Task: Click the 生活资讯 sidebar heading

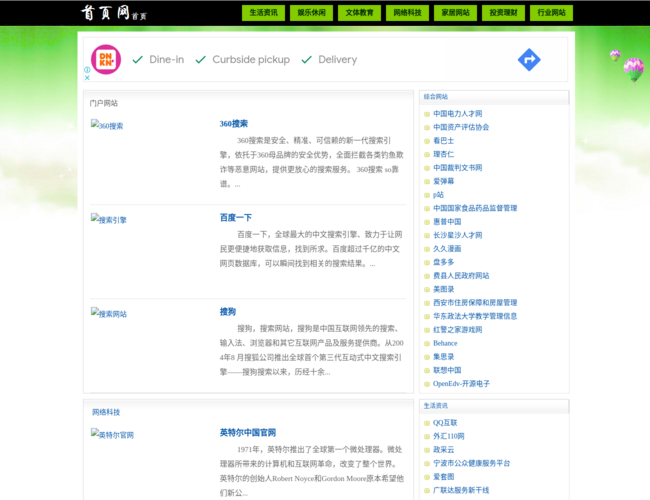Action: 436,406
